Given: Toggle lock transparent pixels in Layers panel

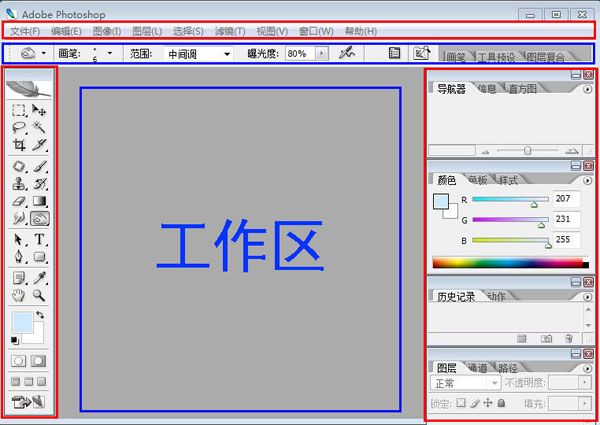Looking at the screenshot, I should (461, 403).
